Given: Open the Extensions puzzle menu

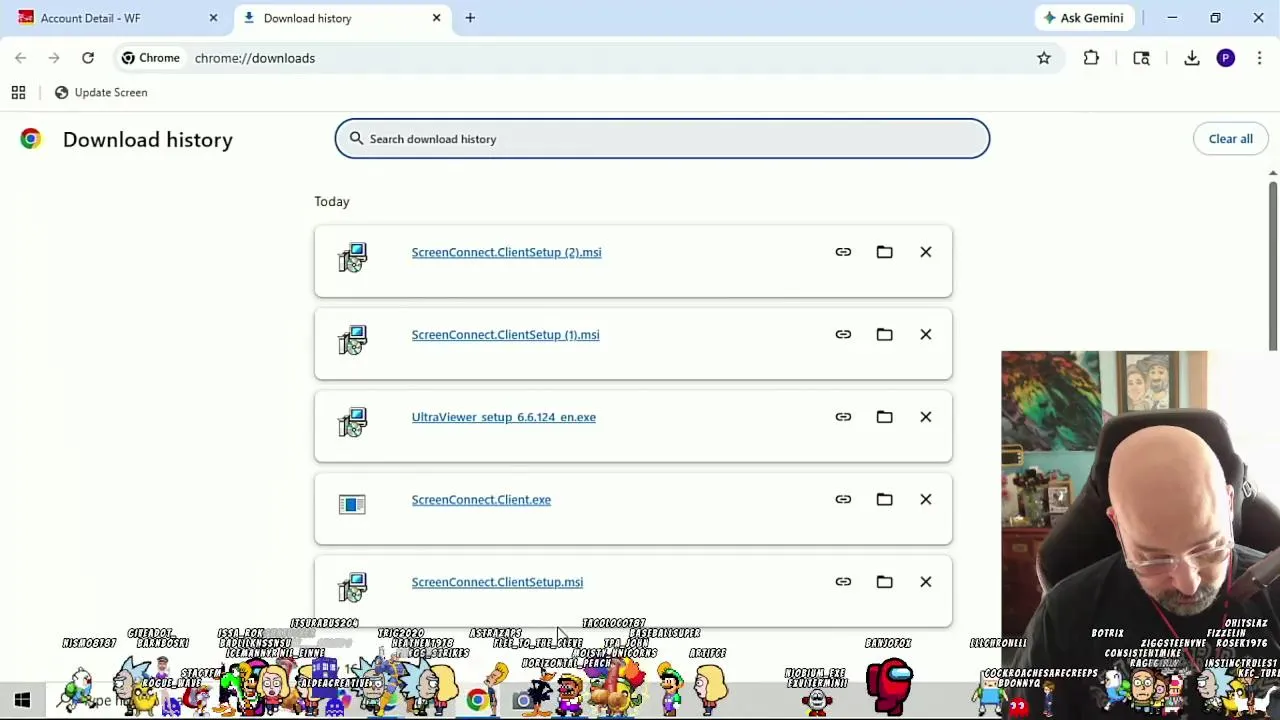Looking at the screenshot, I should pyautogui.click(x=1091, y=58).
